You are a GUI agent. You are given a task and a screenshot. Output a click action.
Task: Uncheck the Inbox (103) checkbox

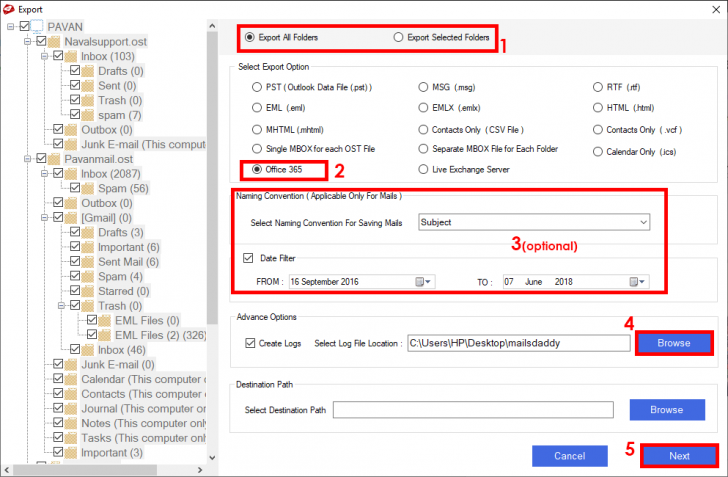pos(58,56)
